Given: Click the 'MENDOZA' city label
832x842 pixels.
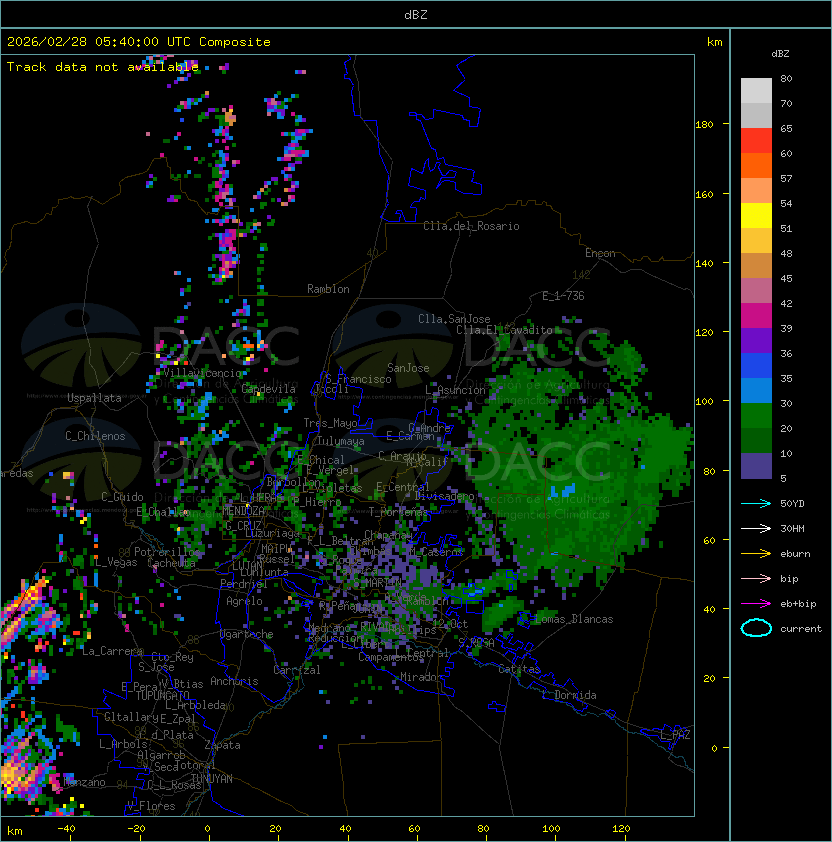Looking at the screenshot, I should [243, 510].
